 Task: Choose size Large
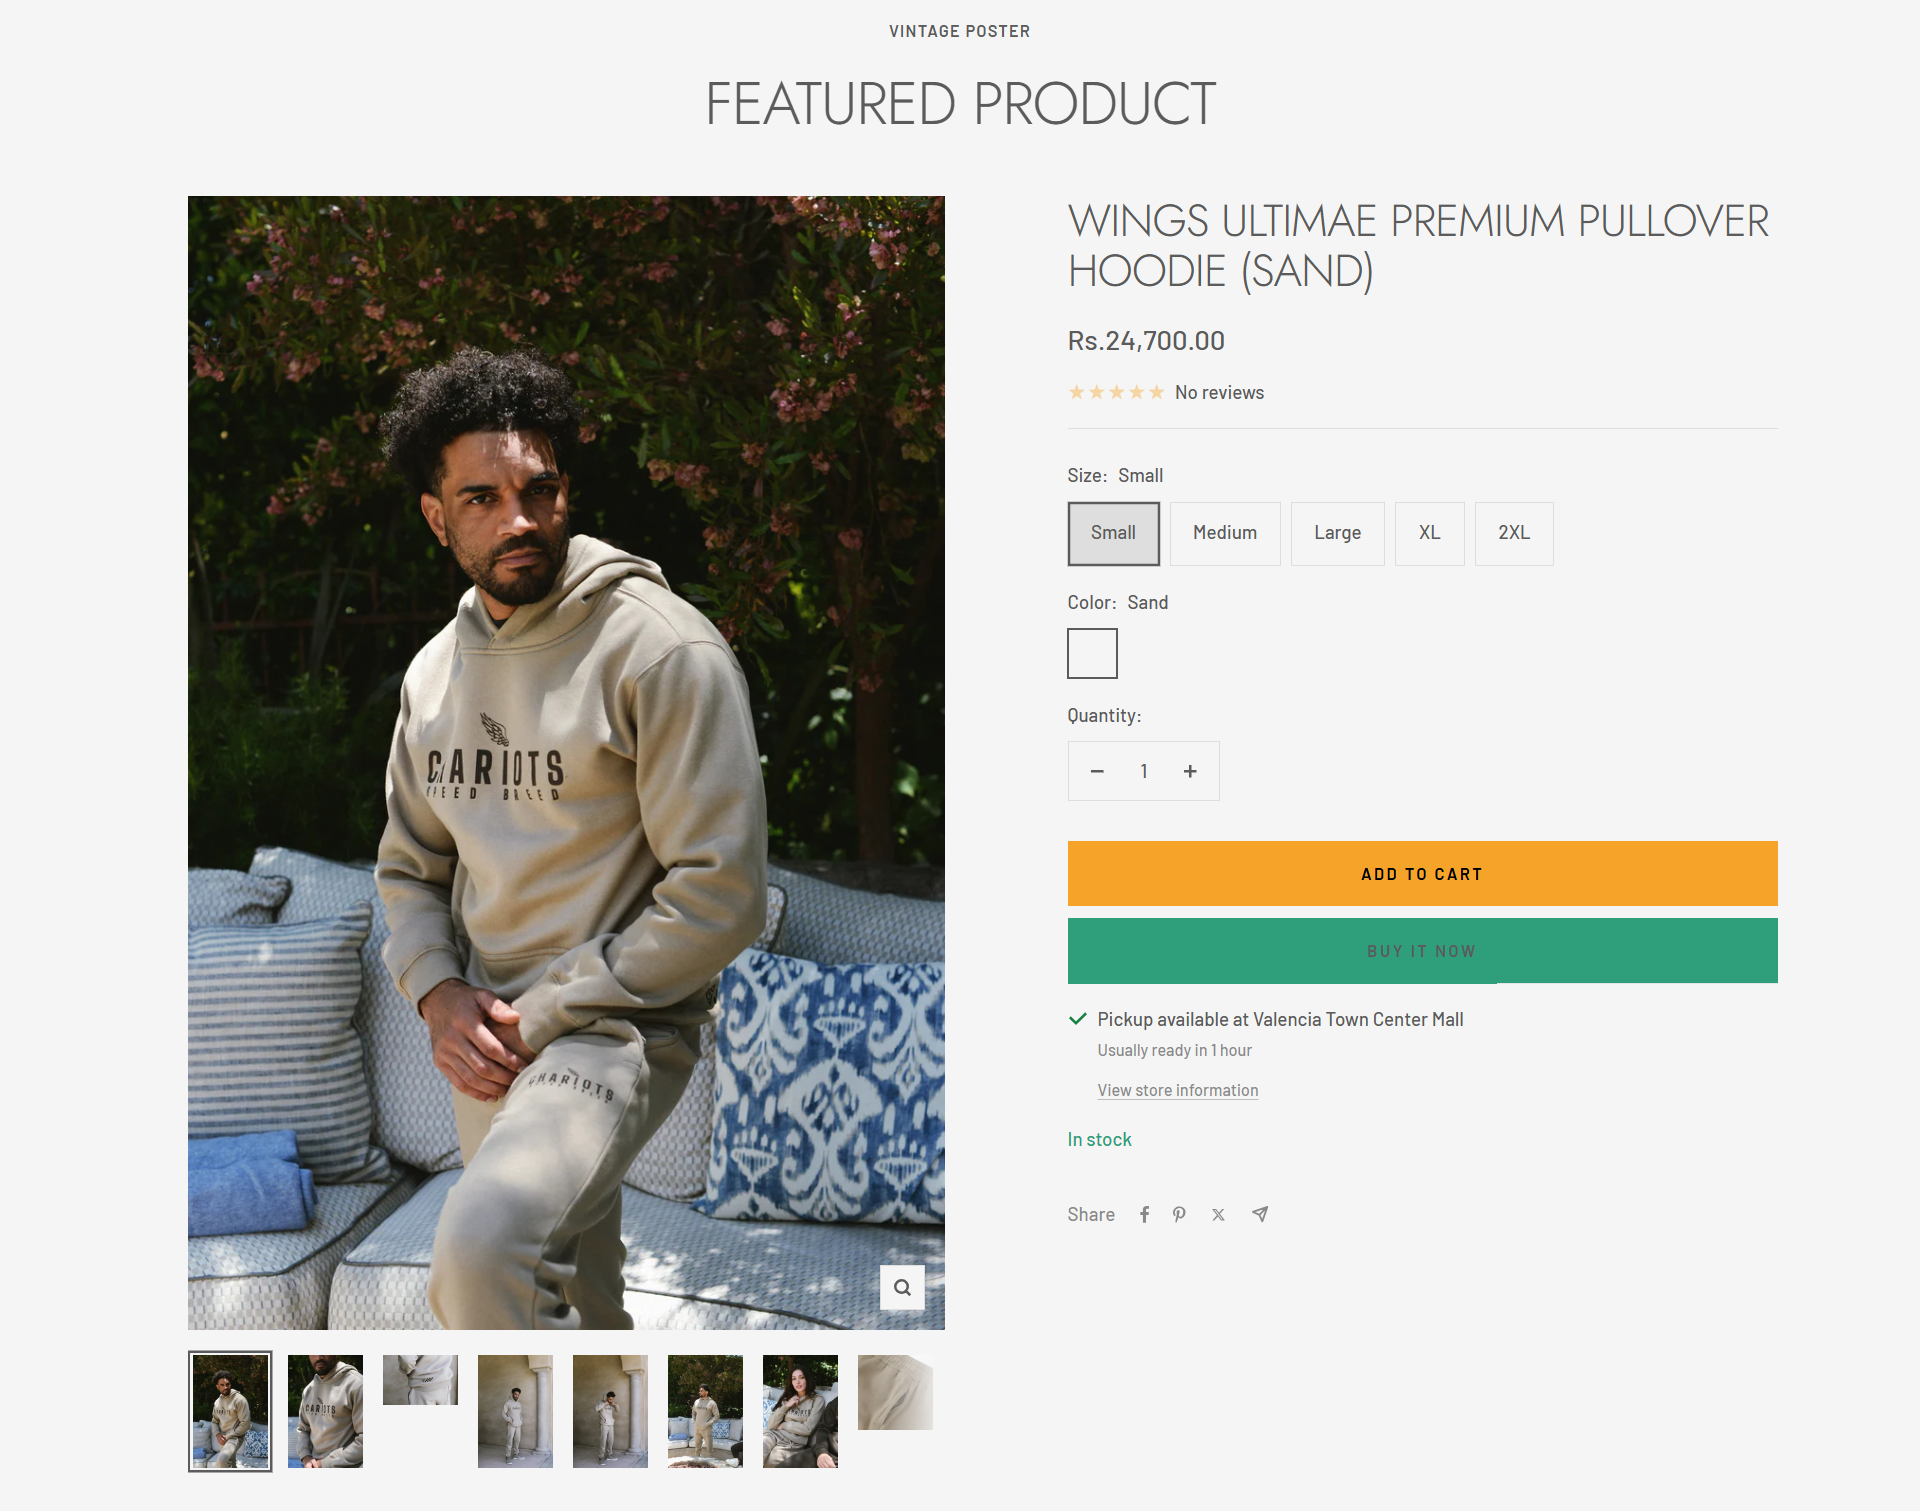(x=1337, y=533)
